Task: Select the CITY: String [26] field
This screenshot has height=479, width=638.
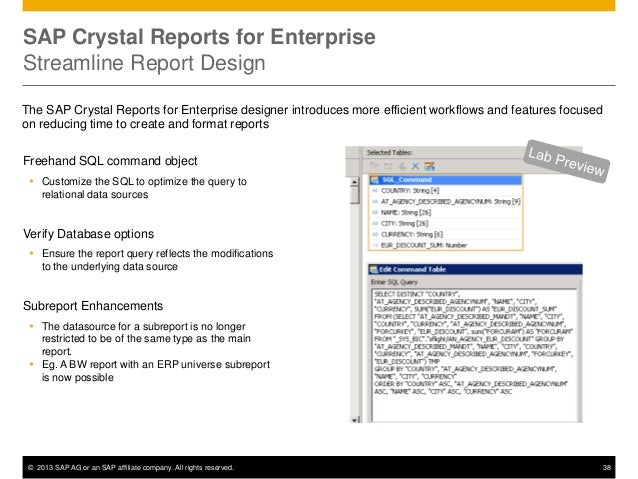Action: click(x=446, y=223)
